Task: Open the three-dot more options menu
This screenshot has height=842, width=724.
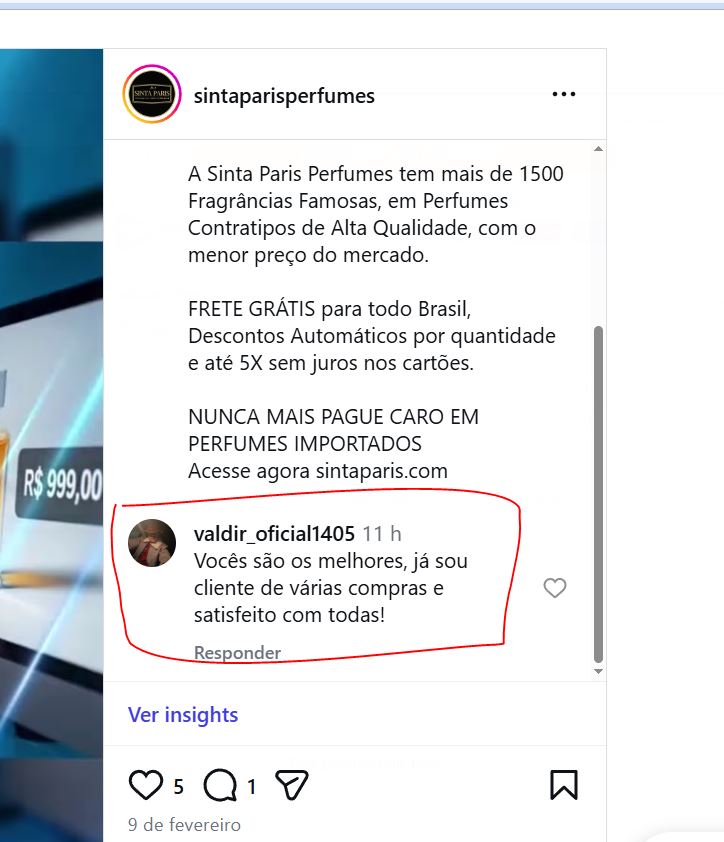Action: (x=563, y=95)
